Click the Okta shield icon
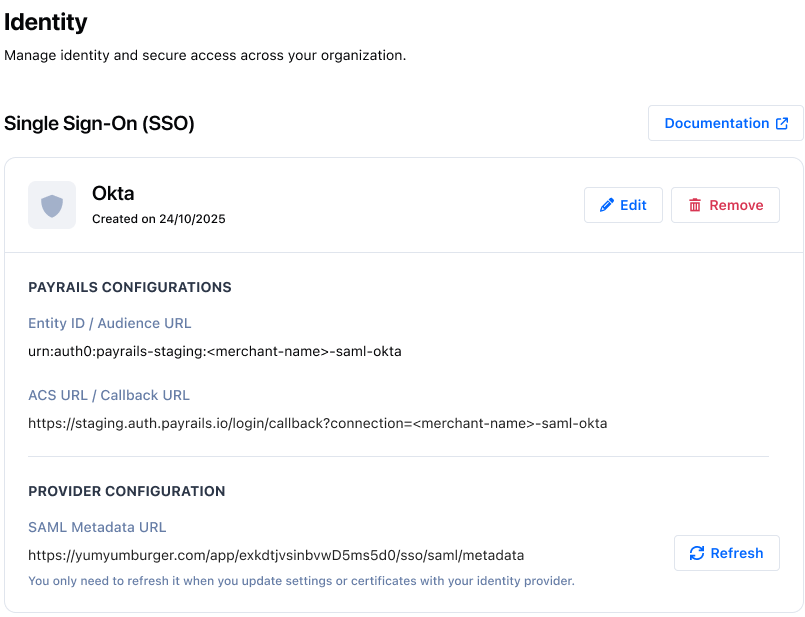 click(x=52, y=205)
